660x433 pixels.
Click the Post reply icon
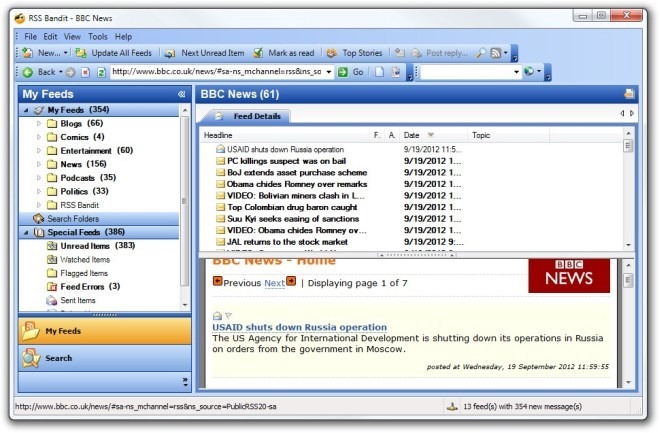pyautogui.click(x=416, y=53)
